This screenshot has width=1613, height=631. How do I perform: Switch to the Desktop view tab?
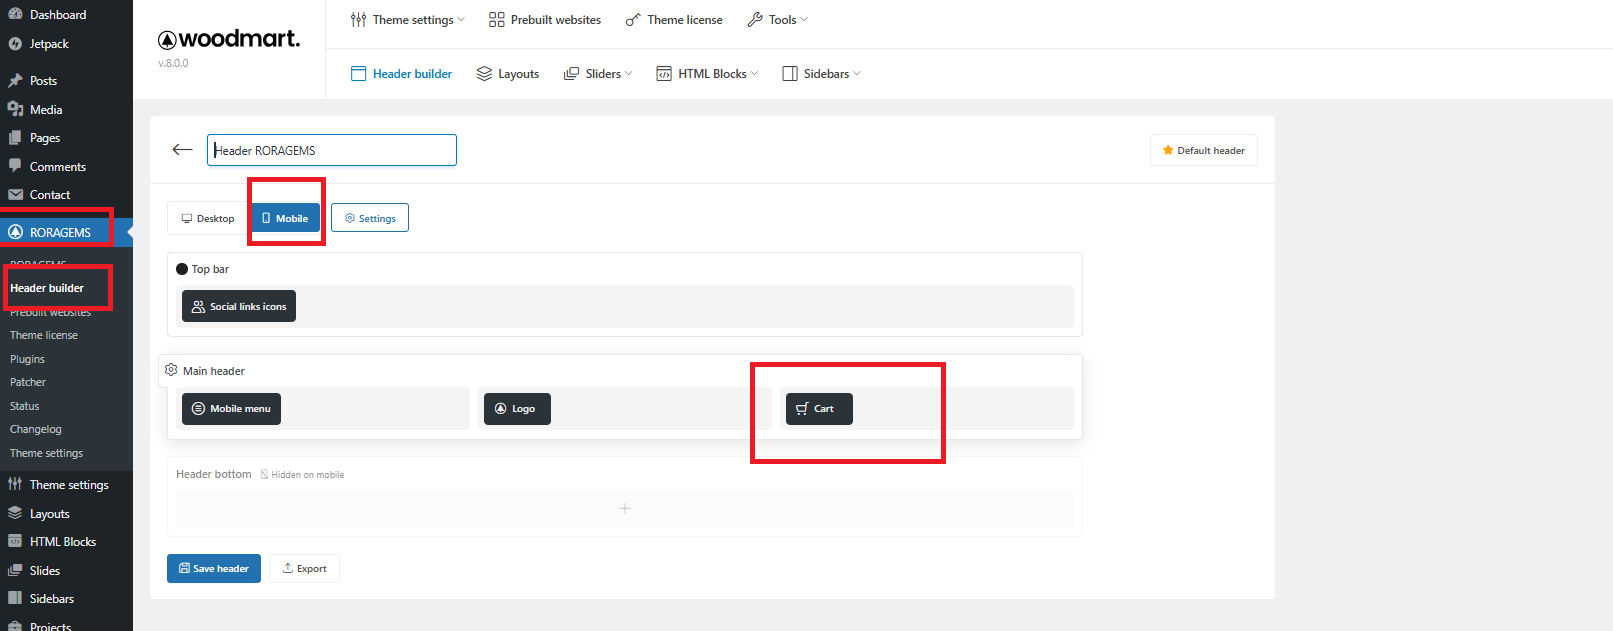208,218
